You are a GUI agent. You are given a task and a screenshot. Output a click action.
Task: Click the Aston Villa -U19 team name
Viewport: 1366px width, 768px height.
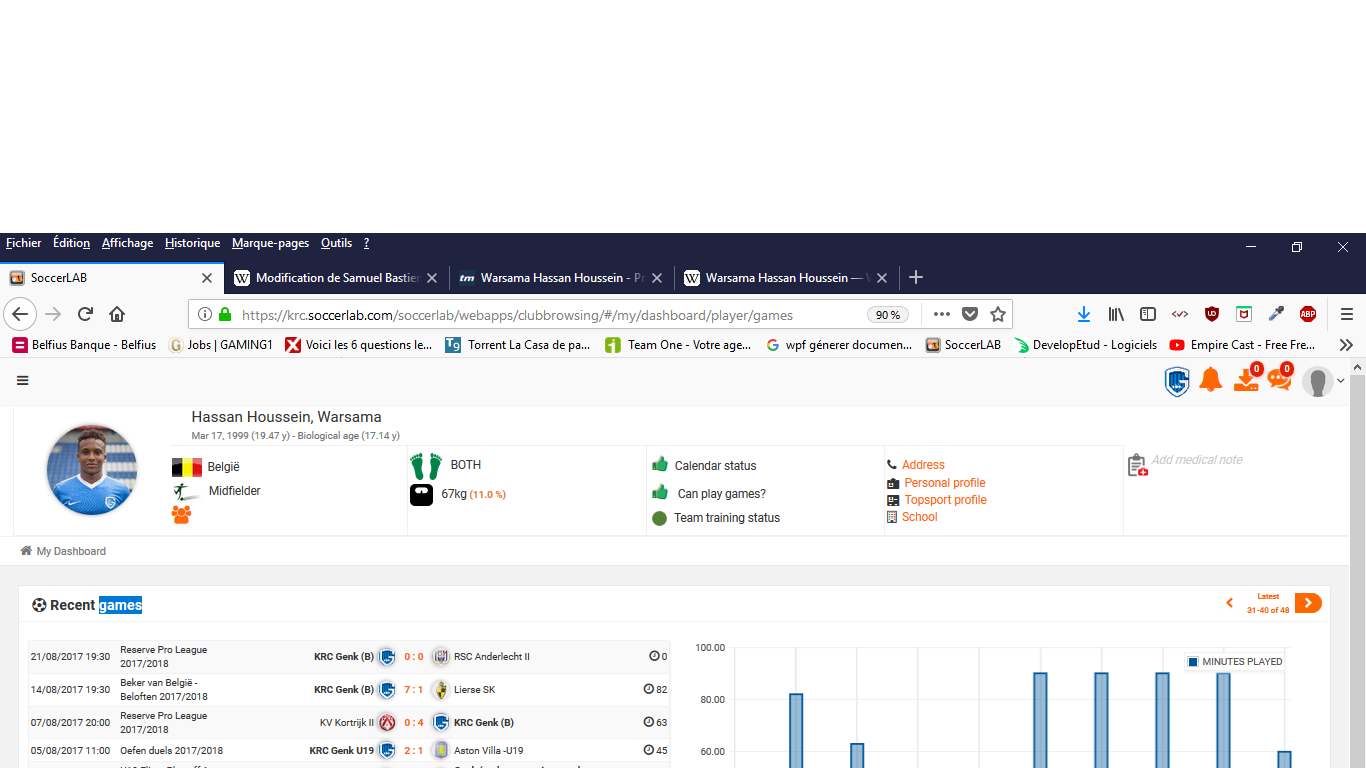[489, 750]
